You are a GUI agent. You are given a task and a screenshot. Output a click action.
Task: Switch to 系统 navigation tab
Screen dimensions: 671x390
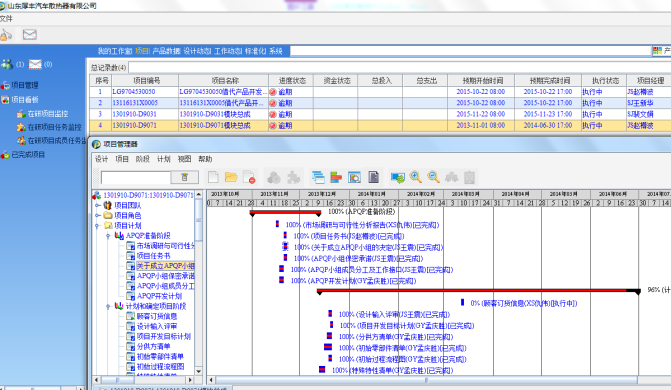[x=276, y=51]
